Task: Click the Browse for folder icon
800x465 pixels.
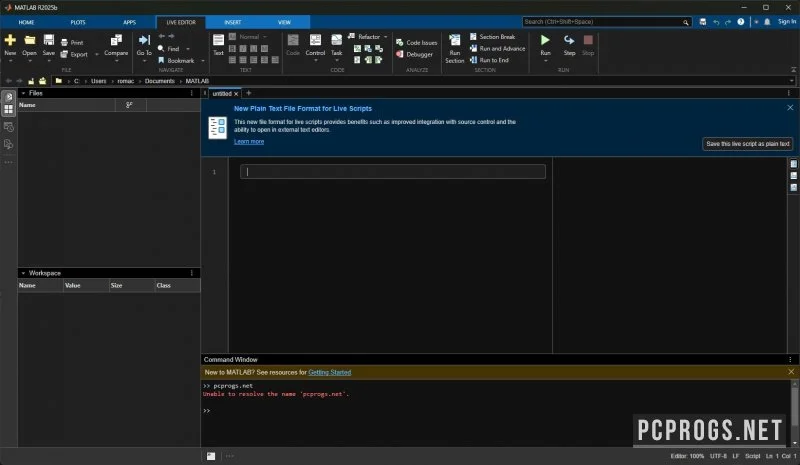Action: pos(42,81)
